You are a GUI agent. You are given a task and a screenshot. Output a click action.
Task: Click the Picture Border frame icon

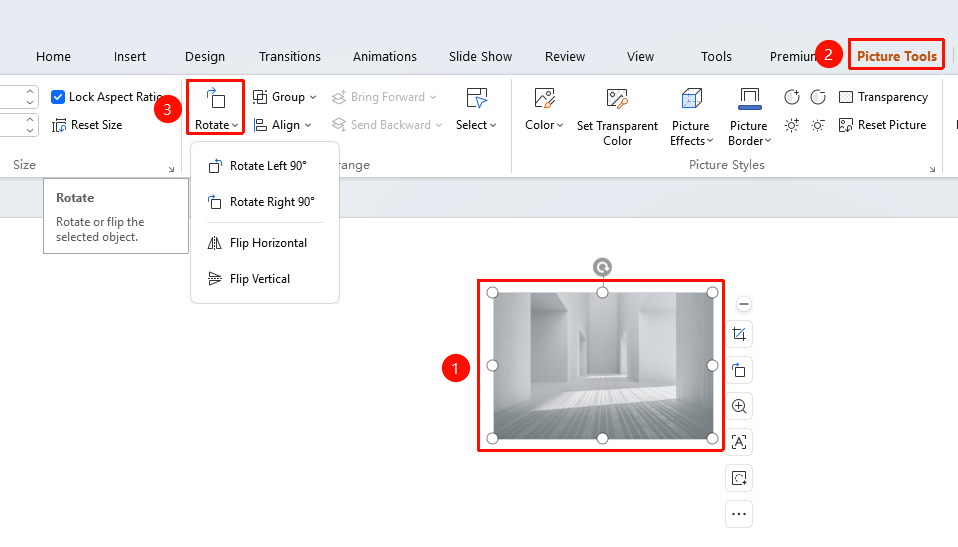[750, 98]
